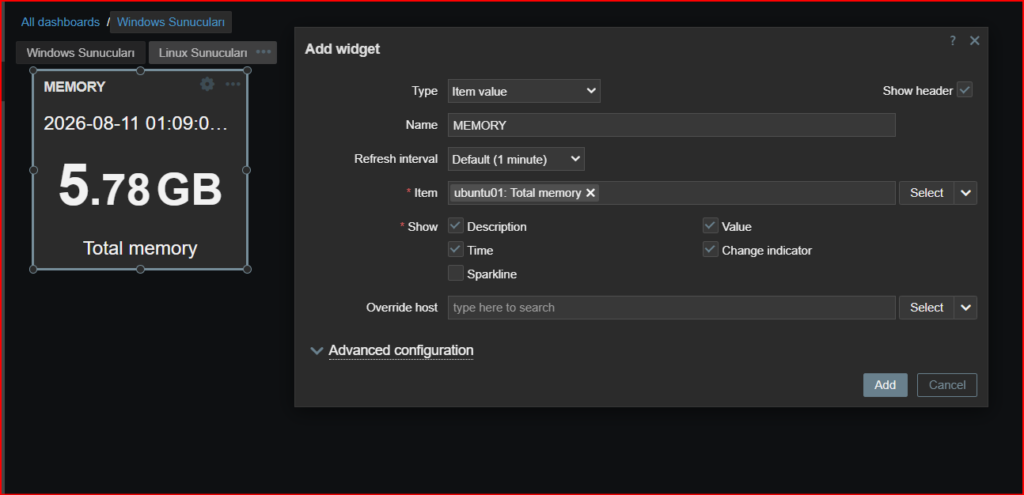Screen dimensions: 1024x495
Task: Click the Select button for Override host
Action: (x=927, y=308)
